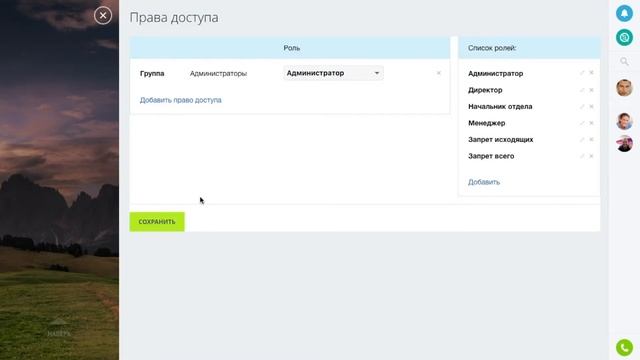The height and width of the screenshot is (360, 640).
Task: Select Запрет всего in the roles list
Action: (491, 156)
